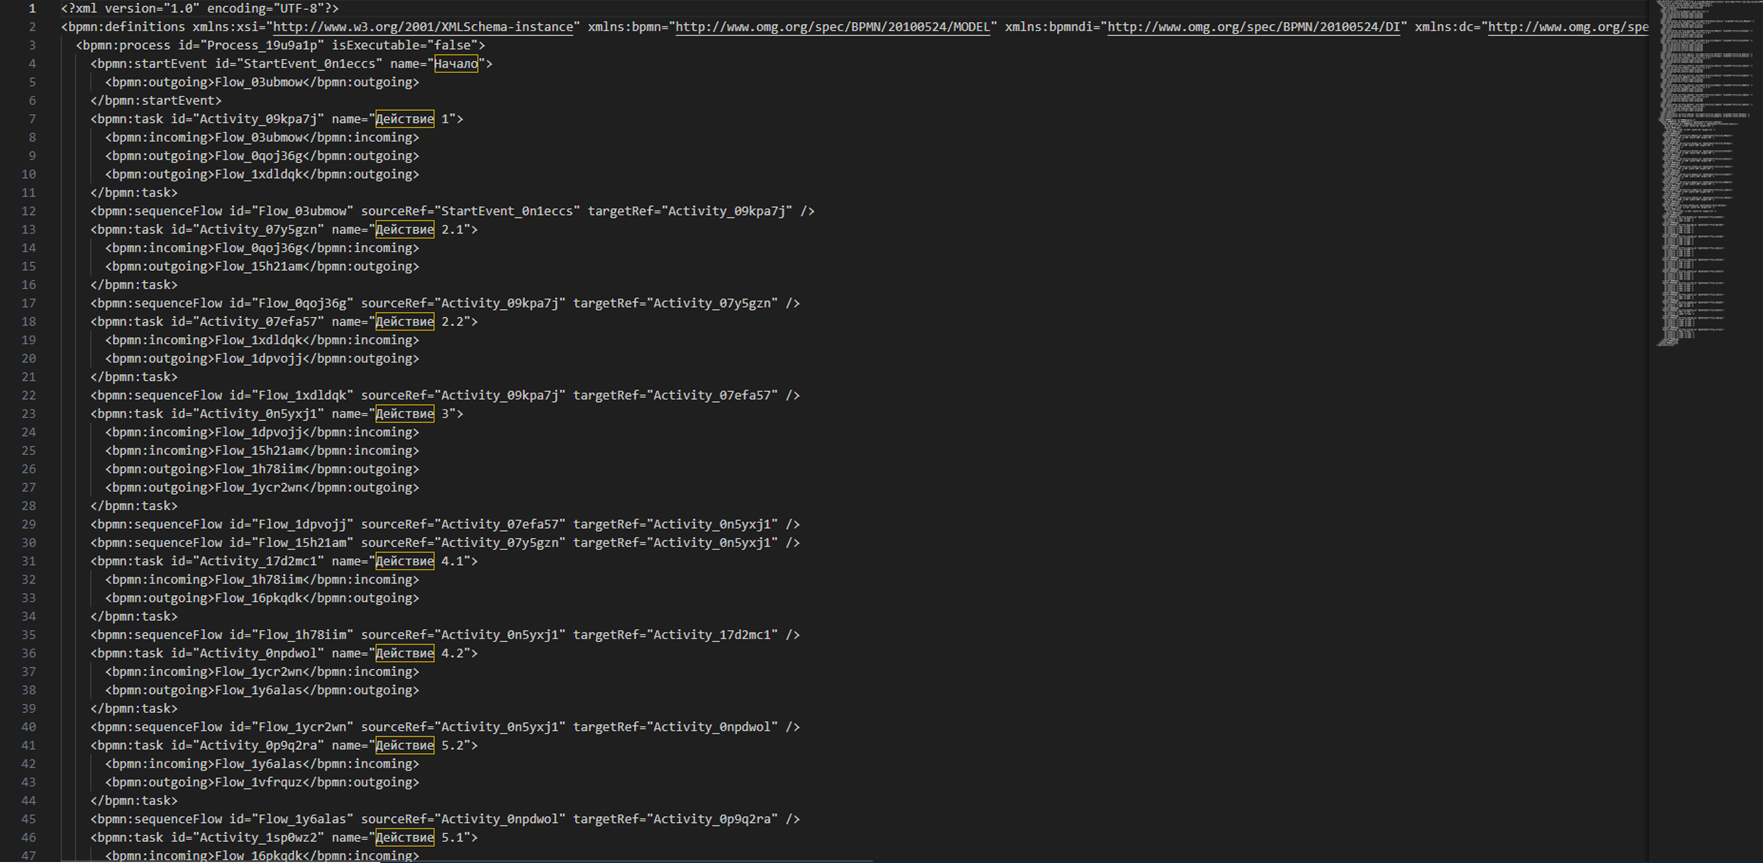
Task: Select line number 23 in the gutter
Action: [x=29, y=414]
